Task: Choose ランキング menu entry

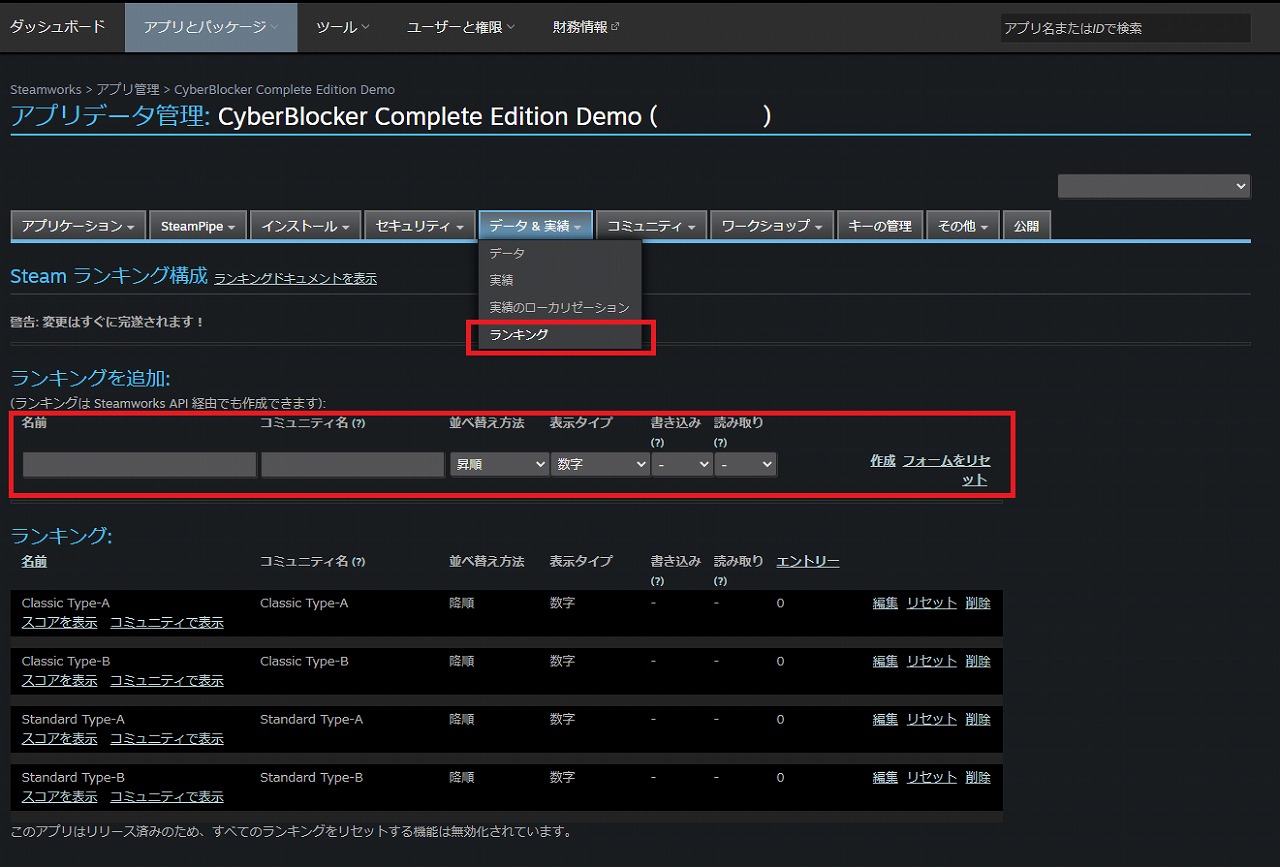Action: [x=560, y=335]
